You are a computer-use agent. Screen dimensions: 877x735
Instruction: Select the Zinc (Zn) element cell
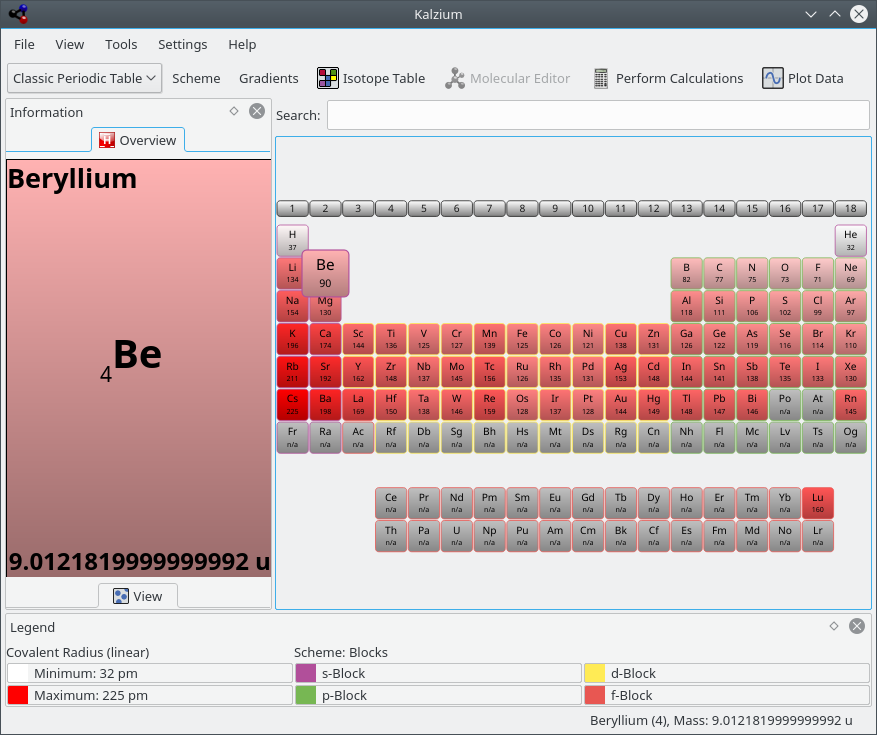pos(653,339)
